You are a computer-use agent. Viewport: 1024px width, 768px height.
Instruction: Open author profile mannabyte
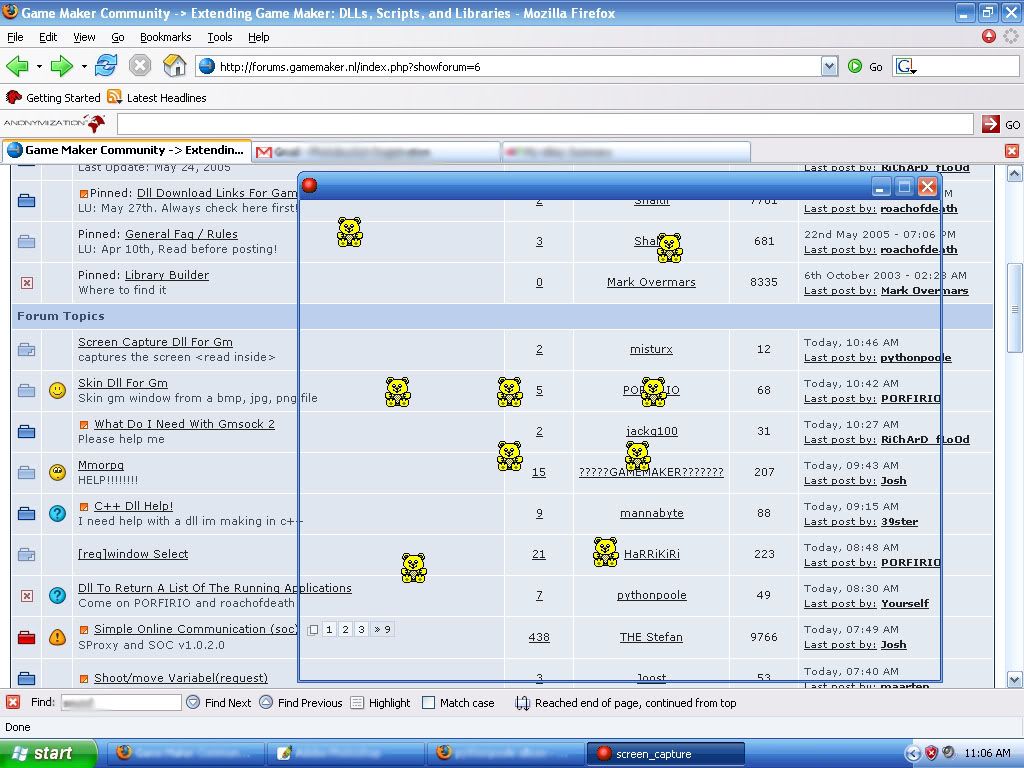coord(651,513)
